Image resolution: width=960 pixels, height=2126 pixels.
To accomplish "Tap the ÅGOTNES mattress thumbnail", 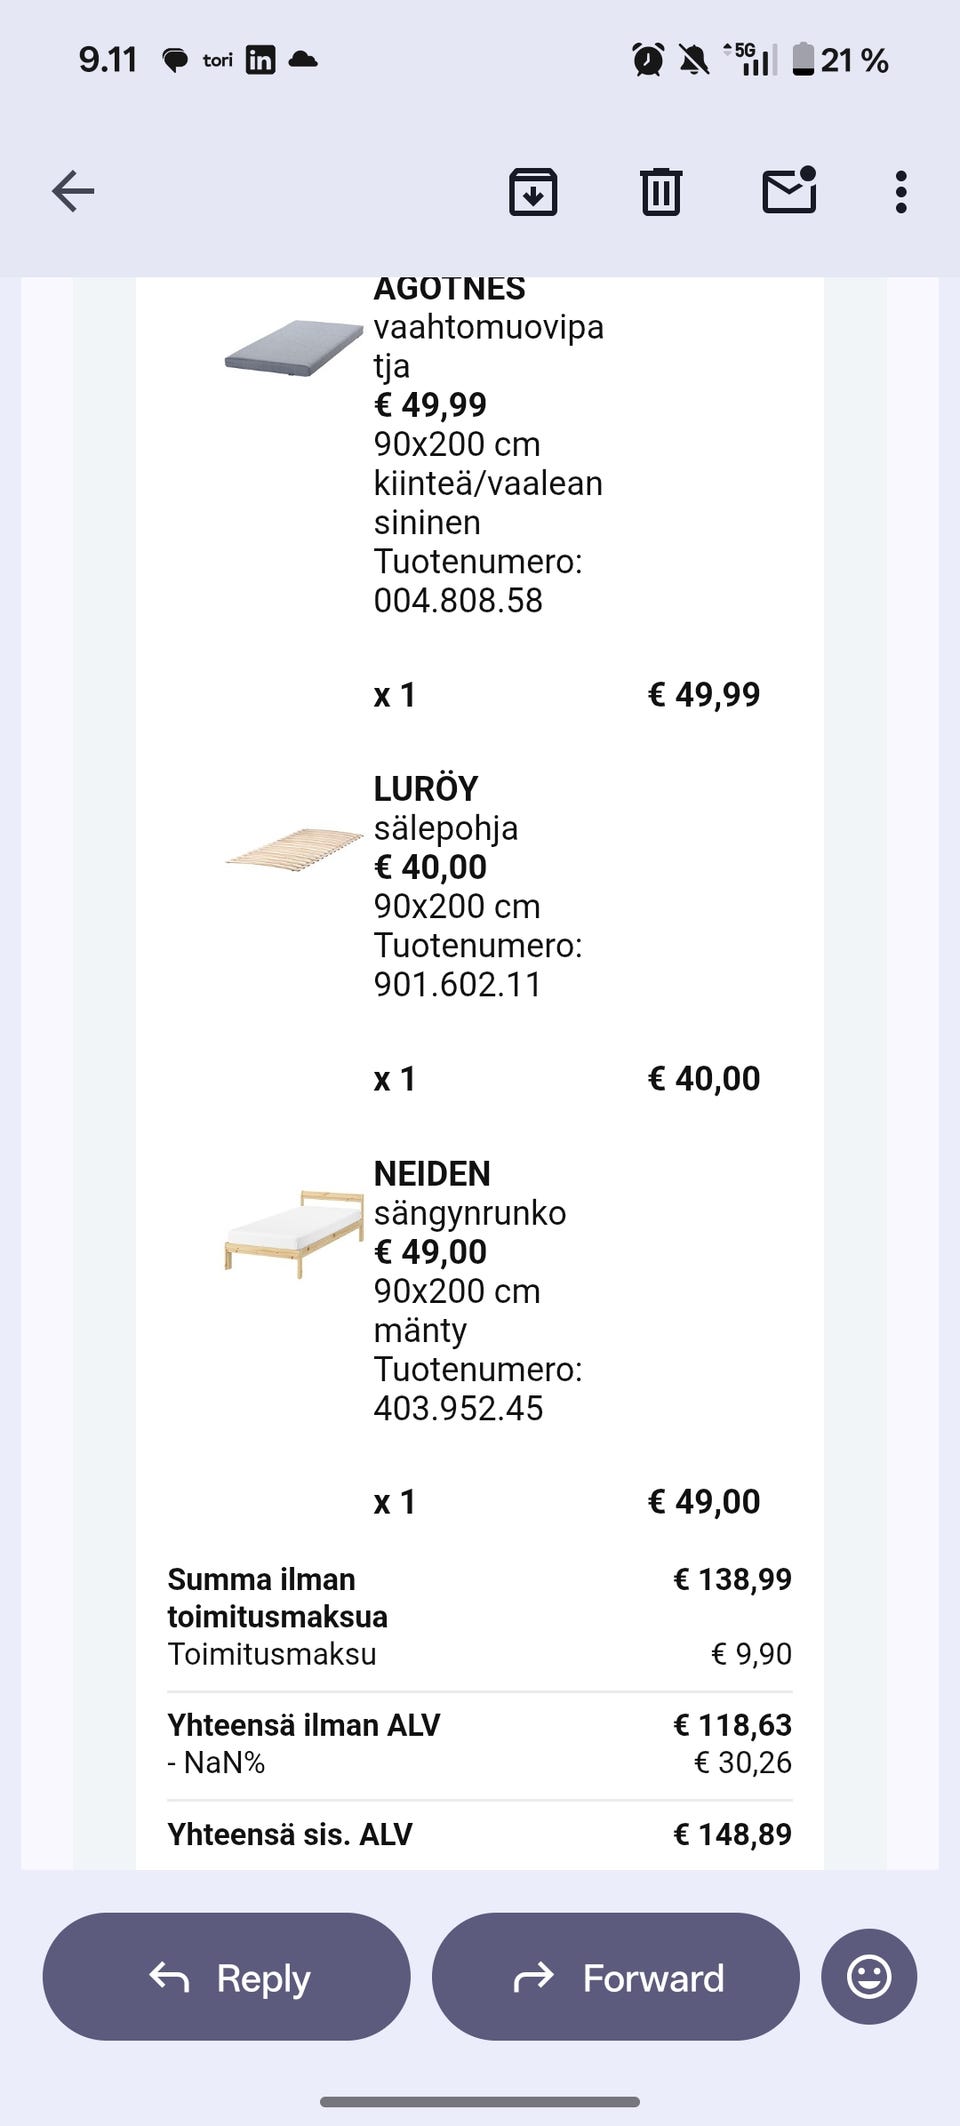I will (293, 349).
